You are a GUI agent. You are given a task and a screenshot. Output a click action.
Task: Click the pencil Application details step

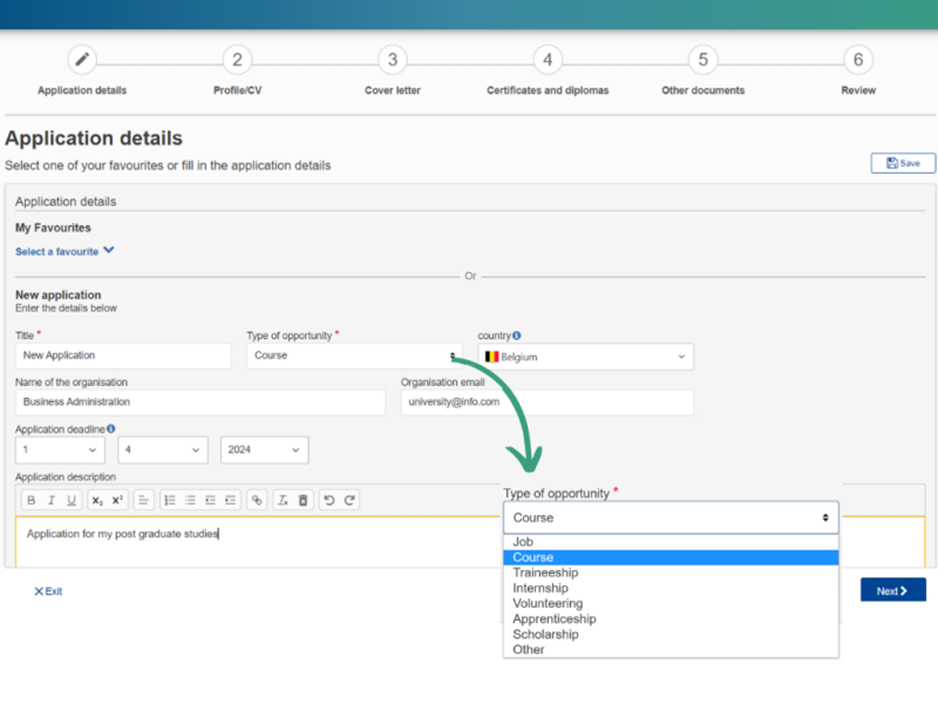click(x=82, y=59)
